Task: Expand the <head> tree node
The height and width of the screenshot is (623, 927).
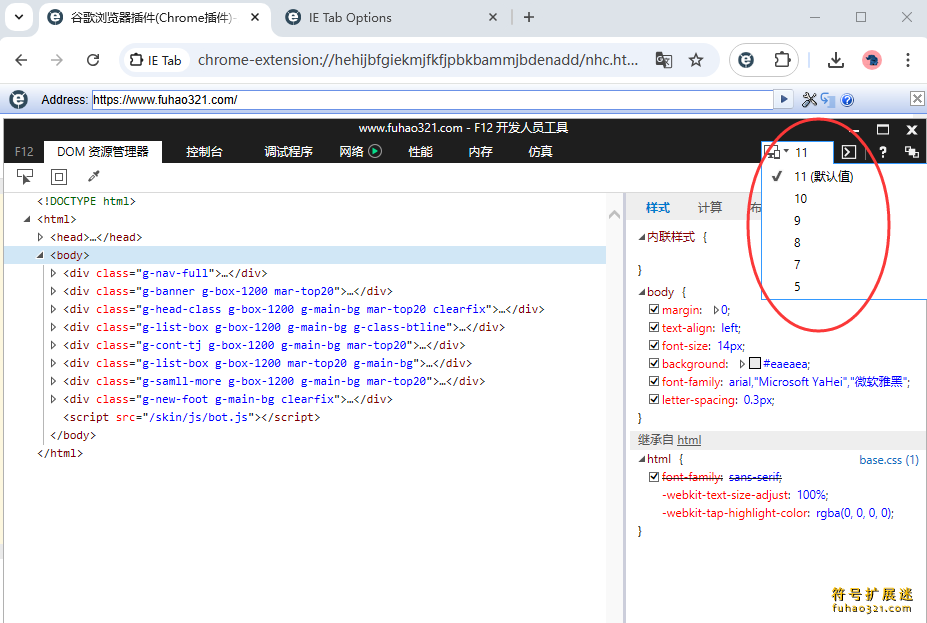Action: tap(40, 237)
